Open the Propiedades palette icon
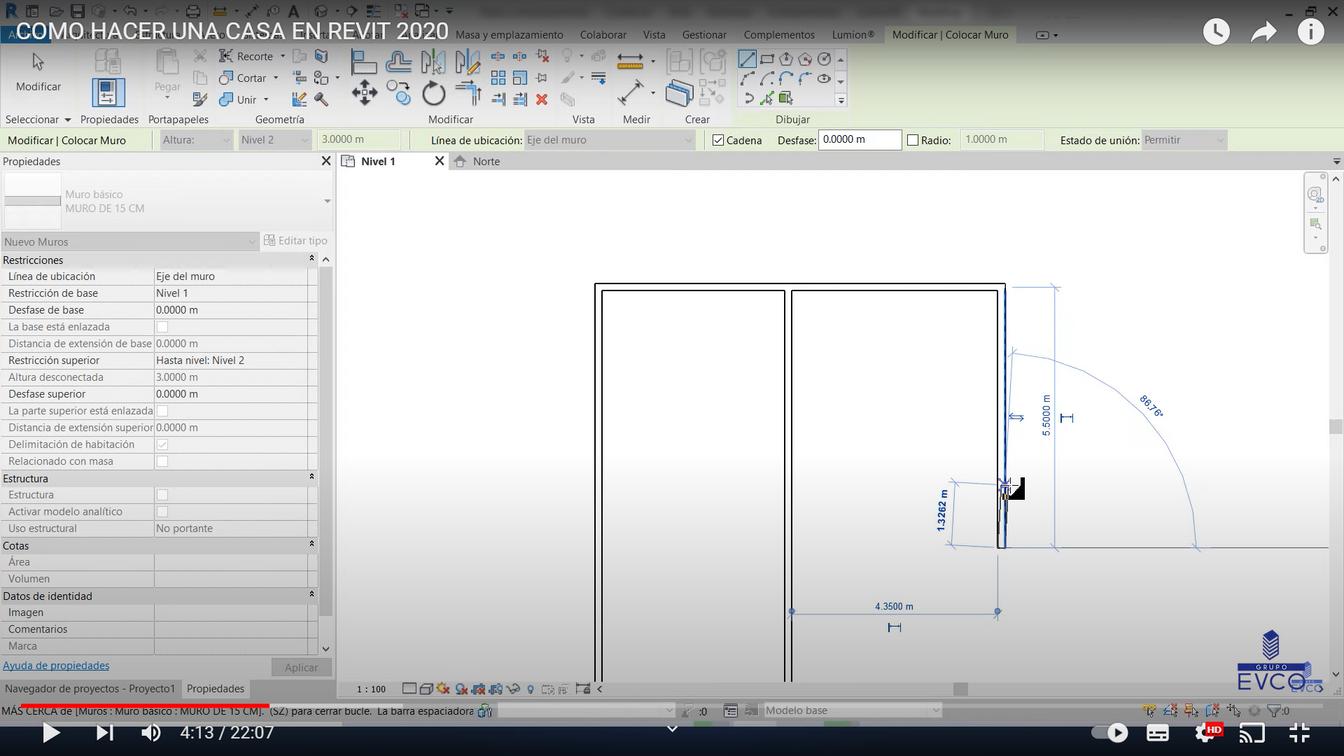 [108, 92]
